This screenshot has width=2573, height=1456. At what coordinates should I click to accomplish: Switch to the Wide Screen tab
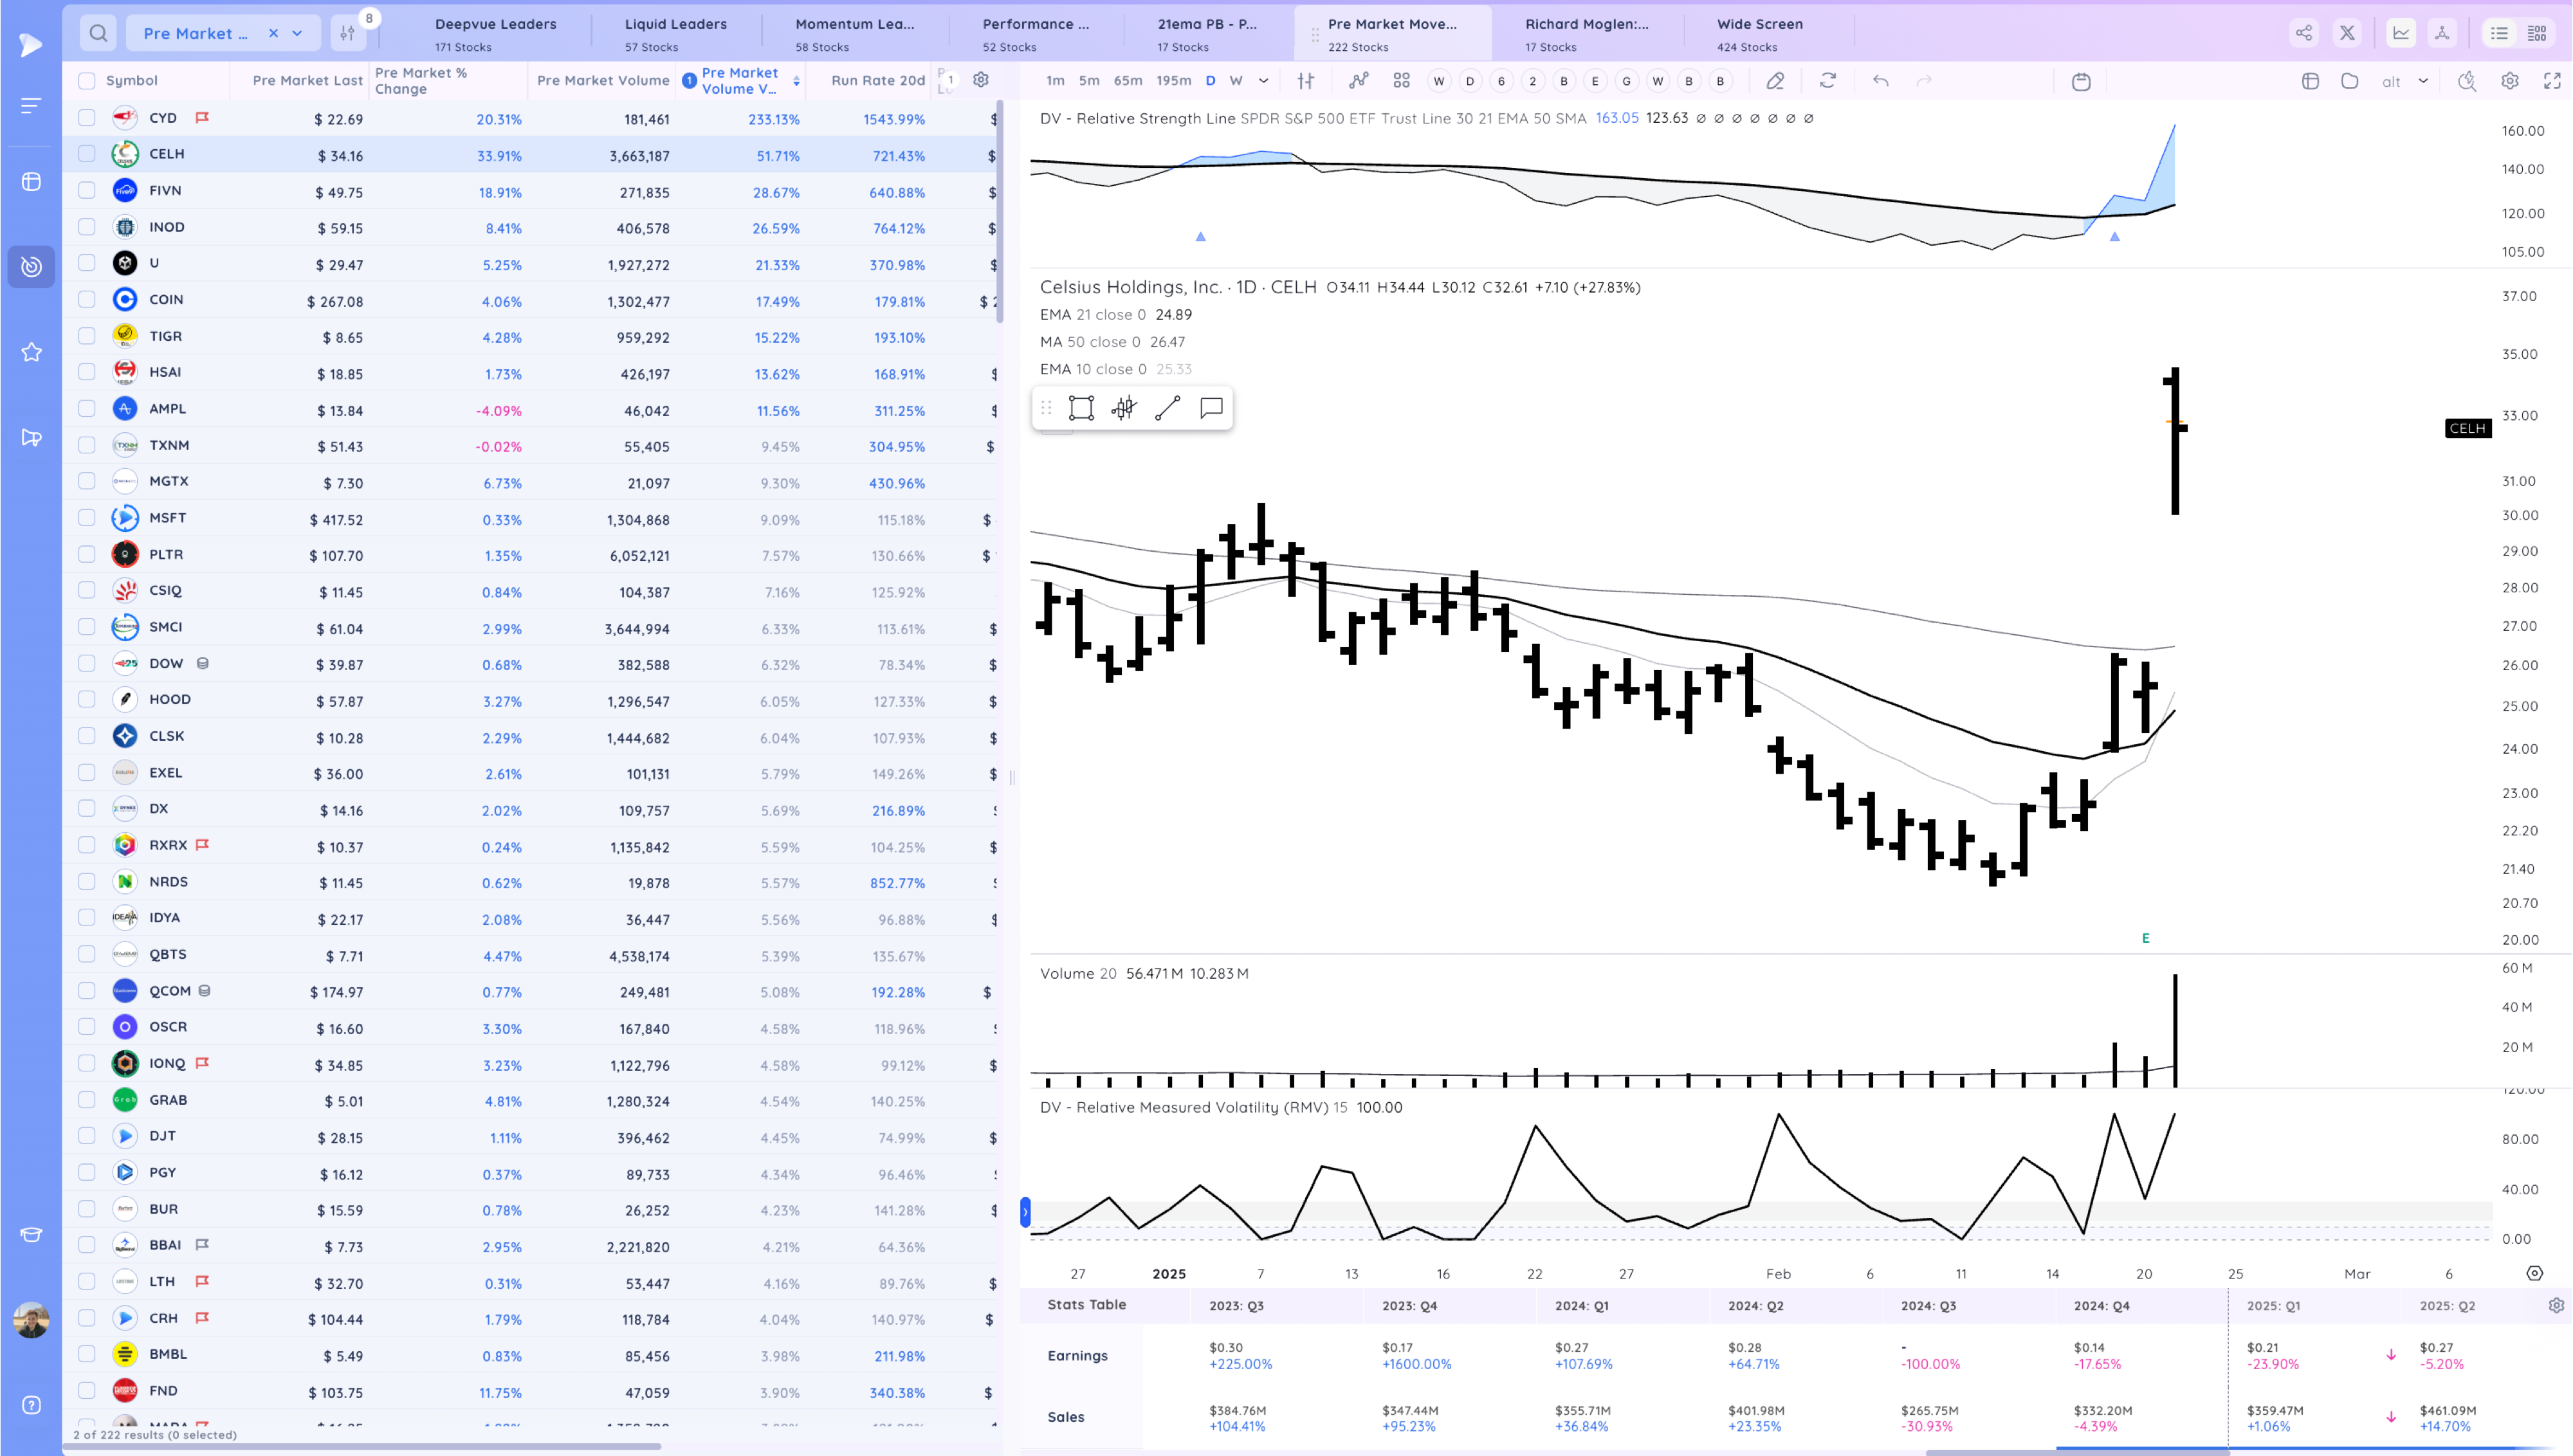click(1759, 33)
